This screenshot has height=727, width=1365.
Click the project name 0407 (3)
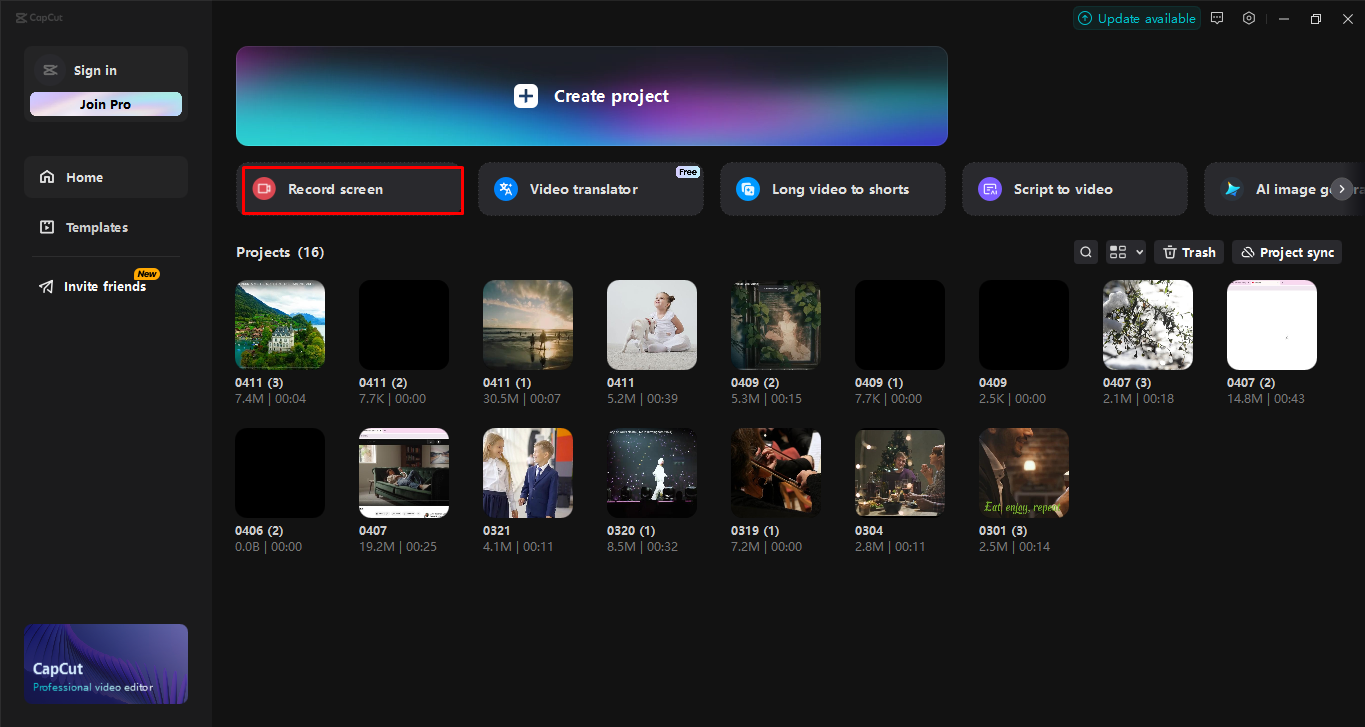pos(1127,383)
